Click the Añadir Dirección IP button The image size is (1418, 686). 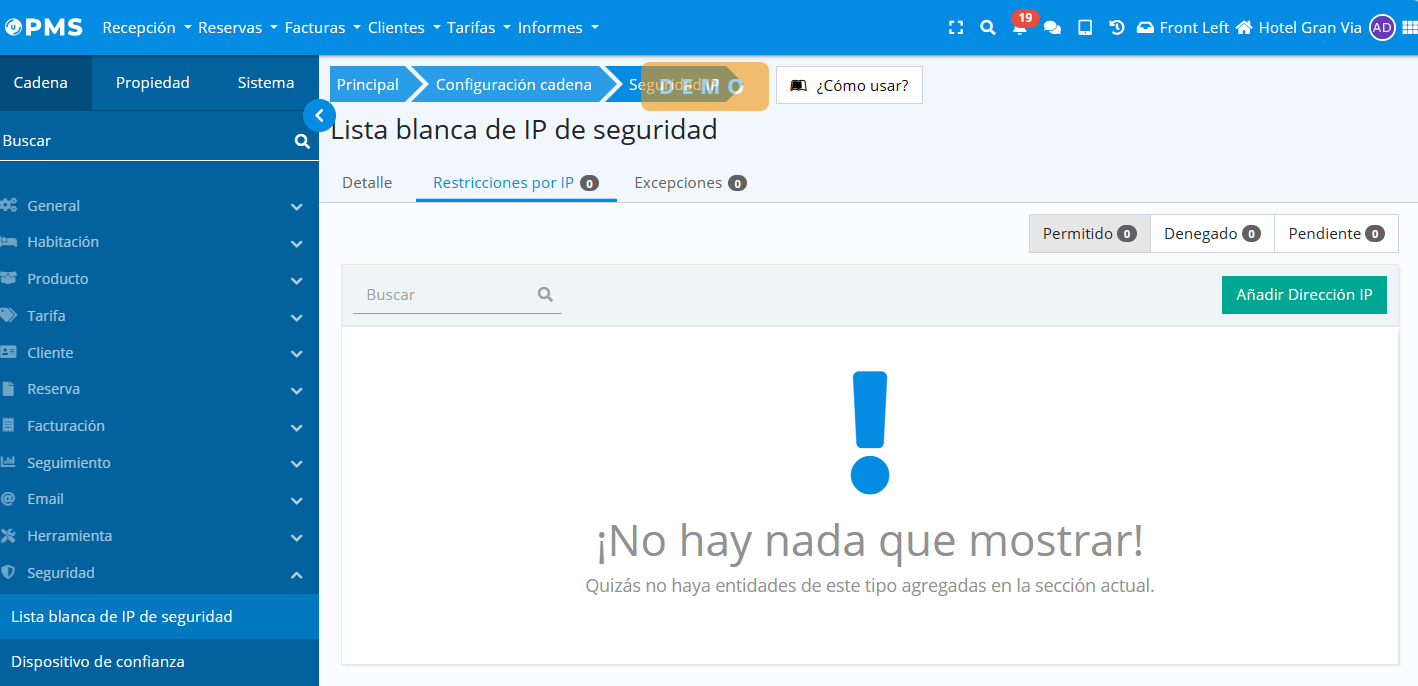click(x=1304, y=295)
